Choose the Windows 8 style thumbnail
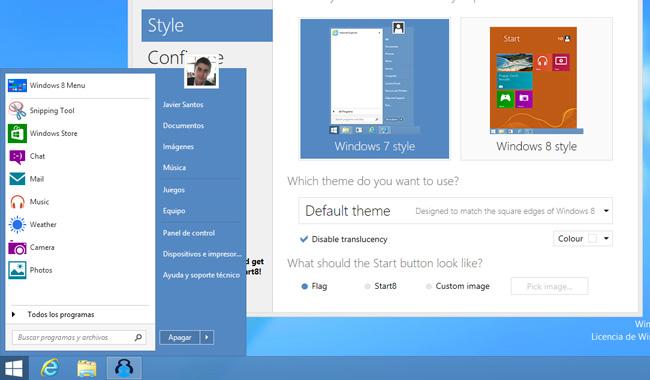The width and height of the screenshot is (650, 380). [536, 89]
